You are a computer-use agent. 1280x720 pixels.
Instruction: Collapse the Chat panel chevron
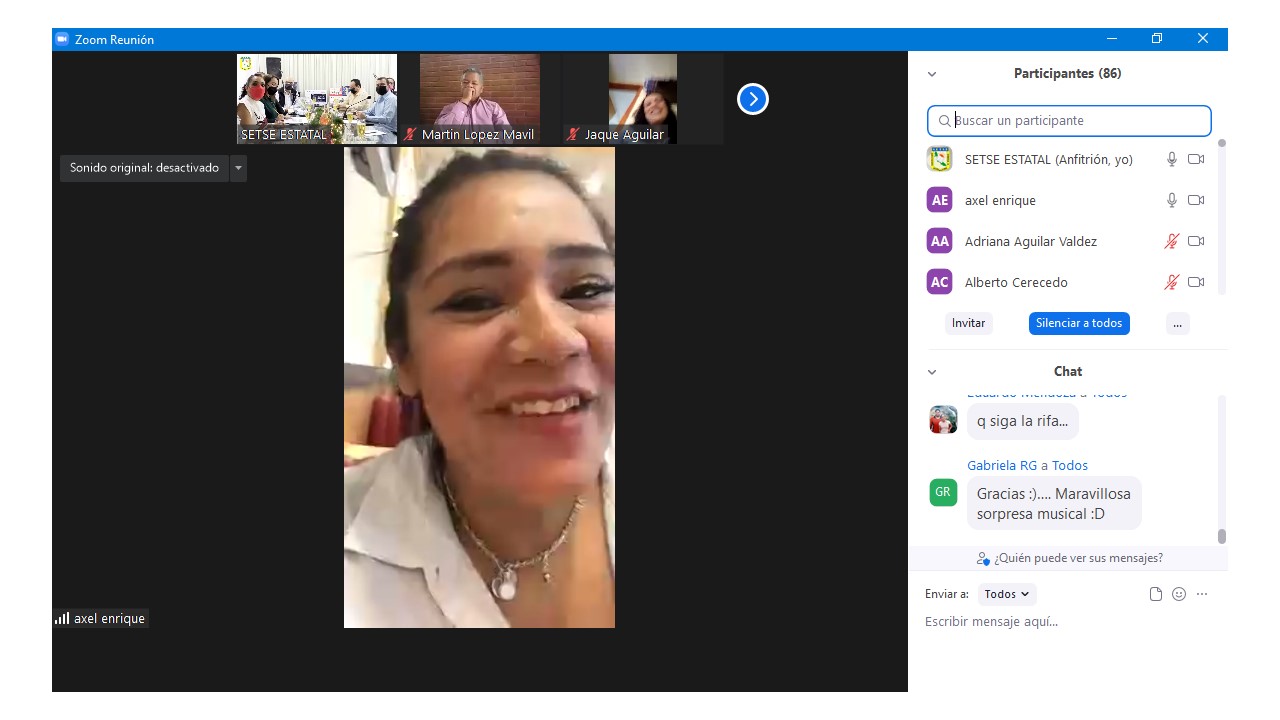point(932,372)
